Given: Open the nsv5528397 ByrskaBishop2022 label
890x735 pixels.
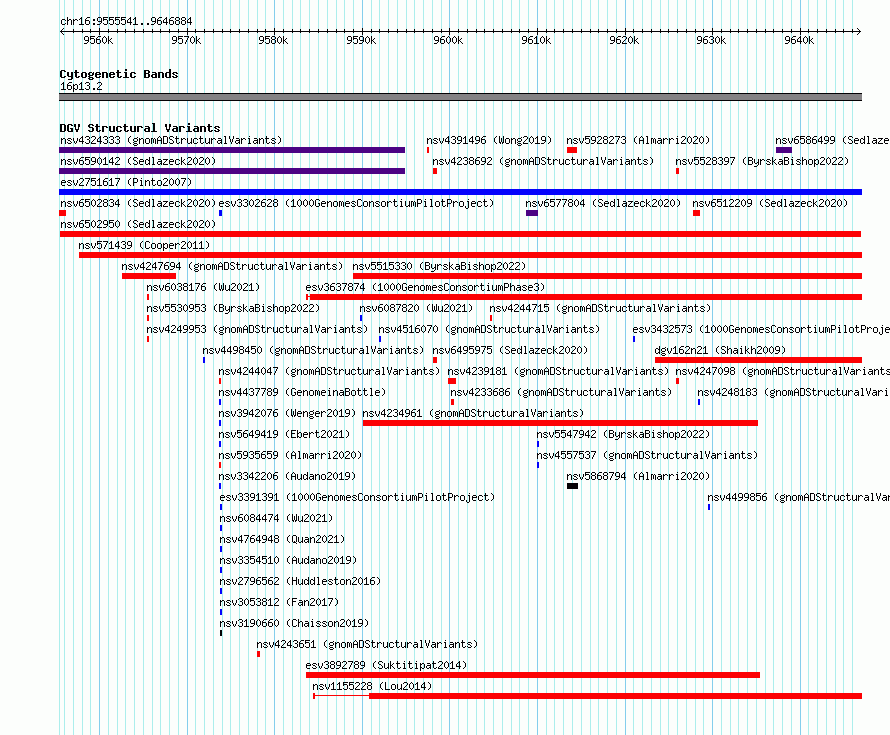Looking at the screenshot, I should [x=762, y=161].
